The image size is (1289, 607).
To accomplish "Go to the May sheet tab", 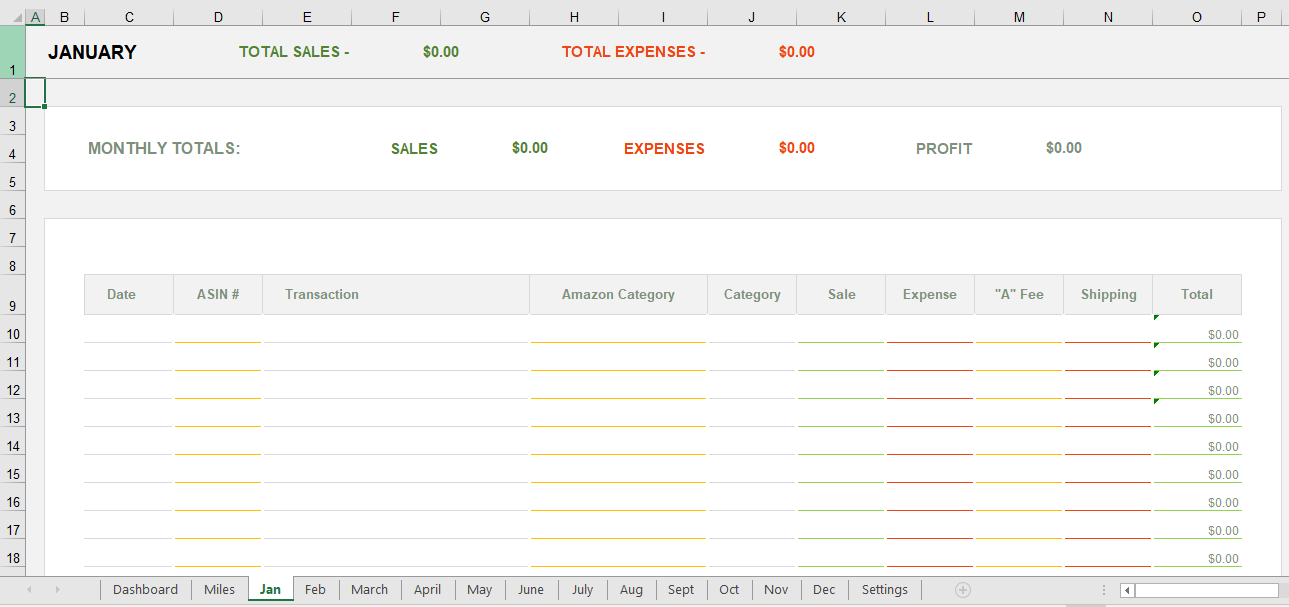I will [479, 590].
